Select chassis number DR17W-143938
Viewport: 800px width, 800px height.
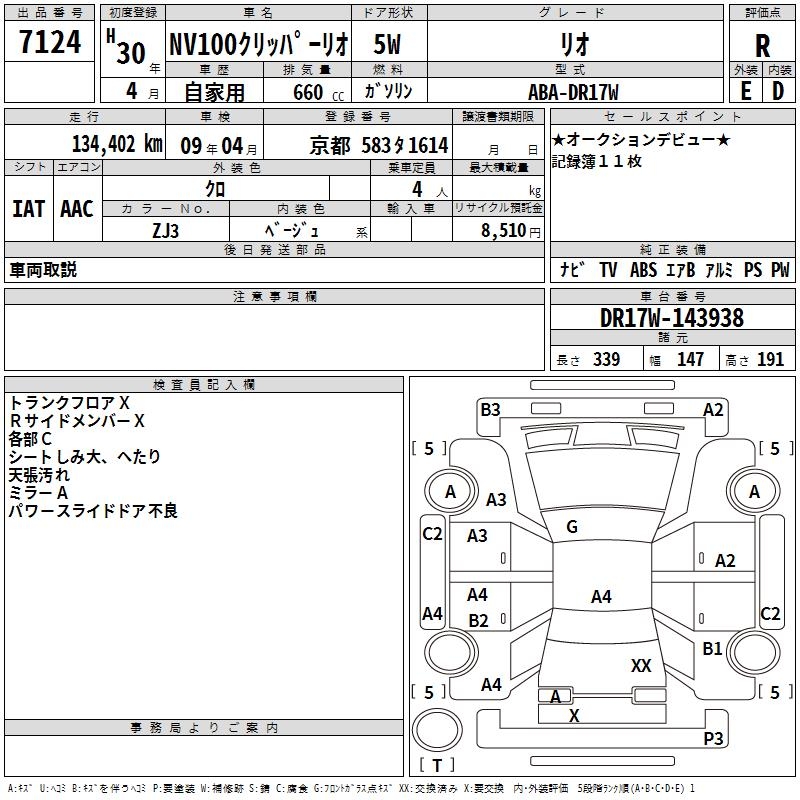(672, 318)
